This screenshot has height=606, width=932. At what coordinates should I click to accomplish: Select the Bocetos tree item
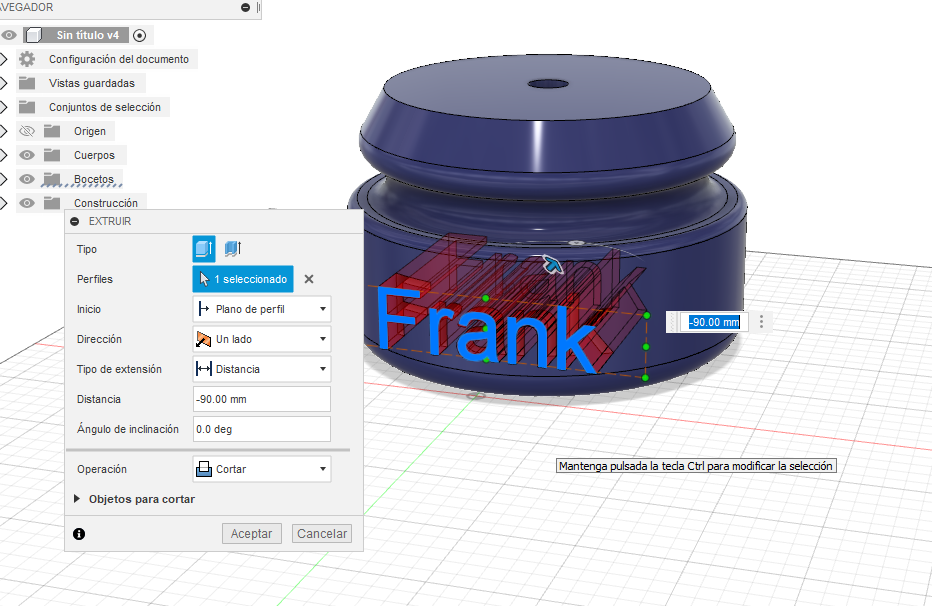pos(93,179)
